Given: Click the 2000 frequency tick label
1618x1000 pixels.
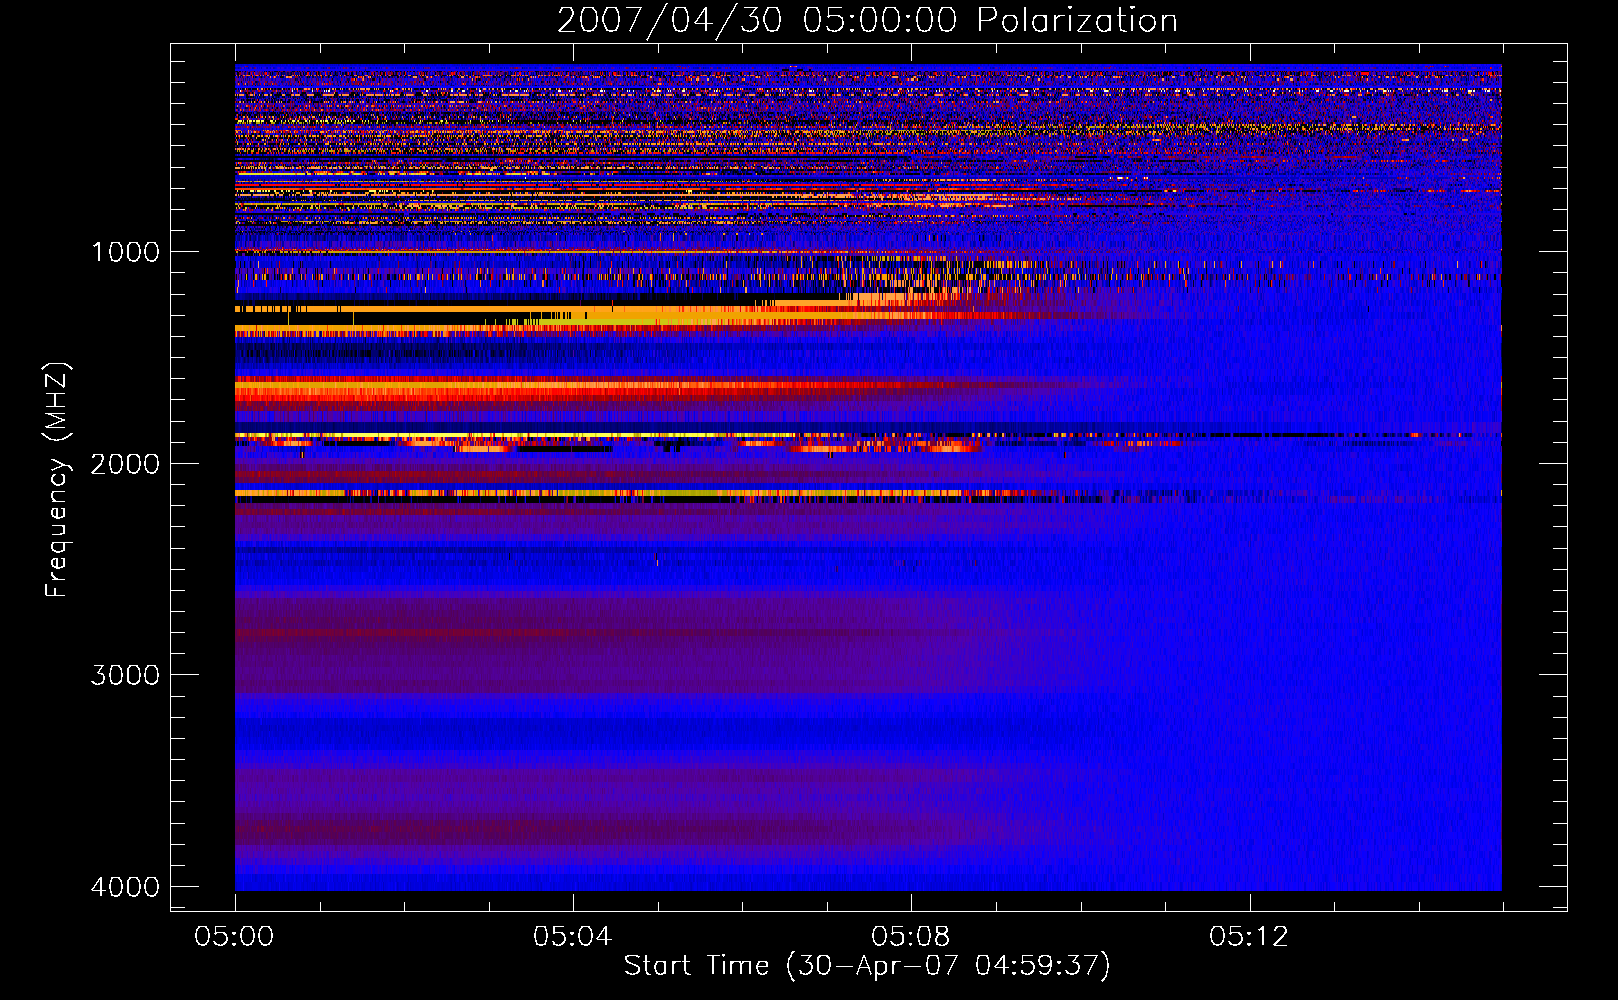Looking at the screenshot, I should [x=125, y=464].
